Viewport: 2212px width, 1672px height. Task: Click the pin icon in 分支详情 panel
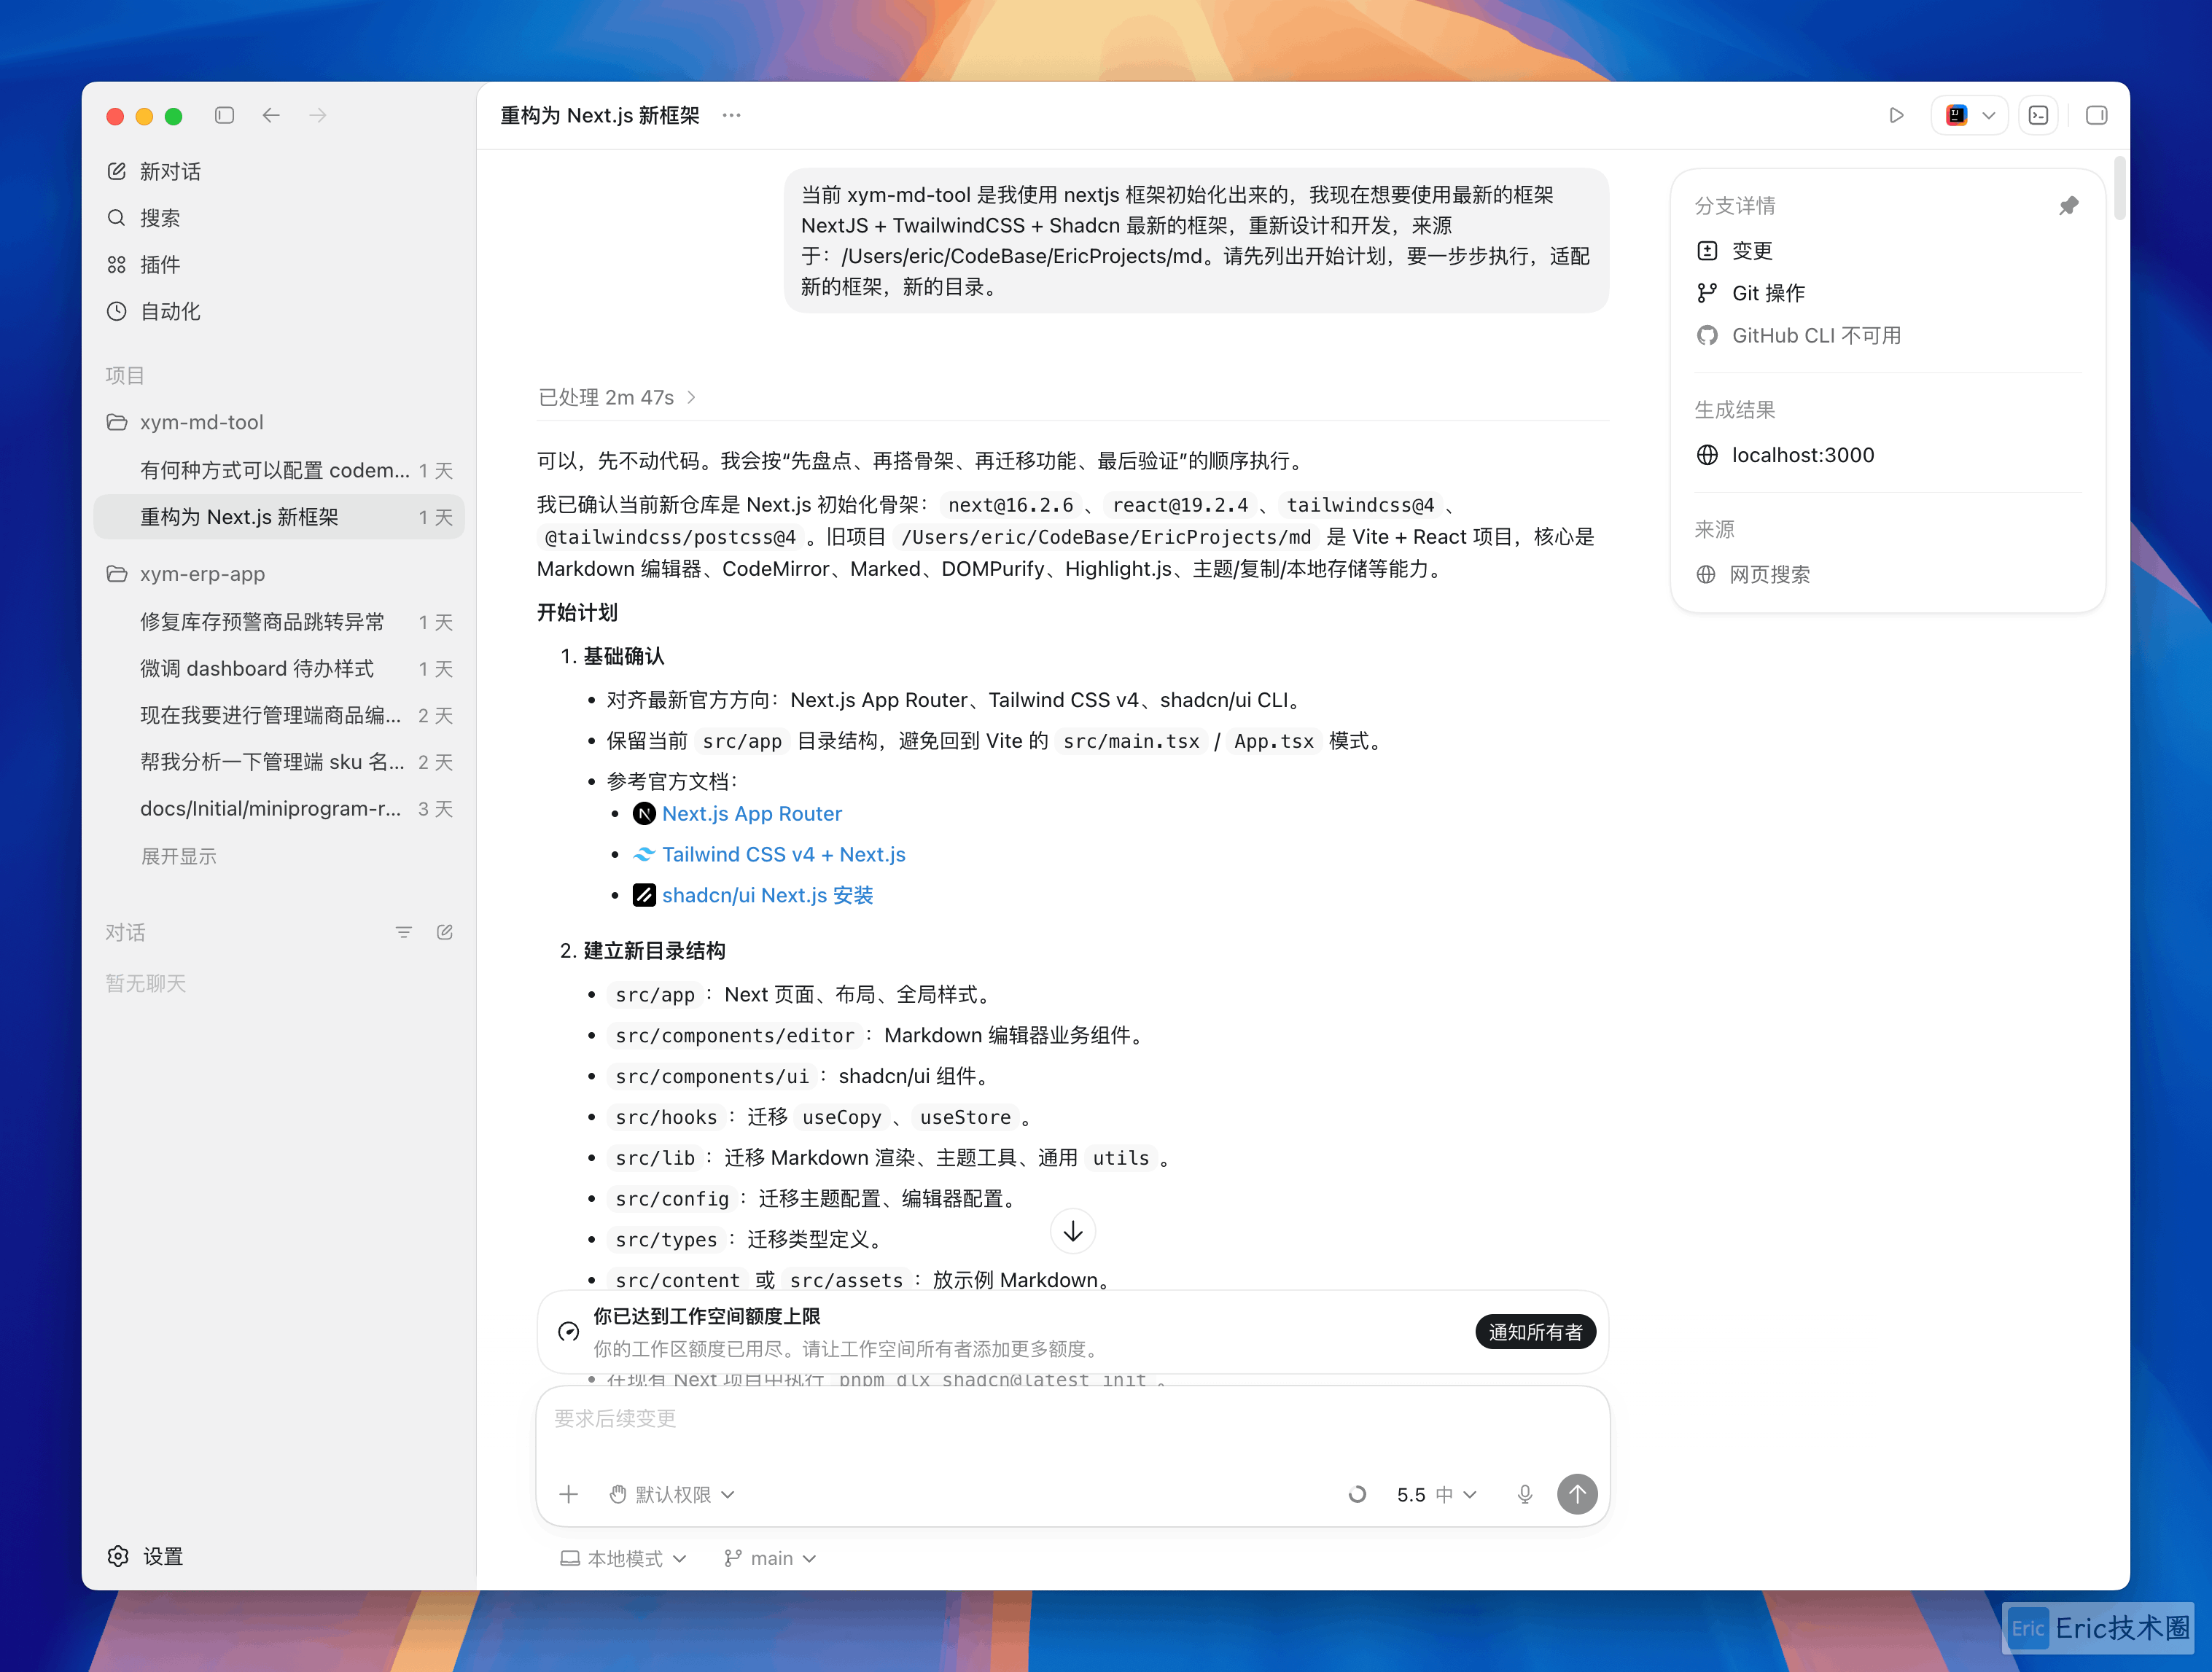(2069, 206)
